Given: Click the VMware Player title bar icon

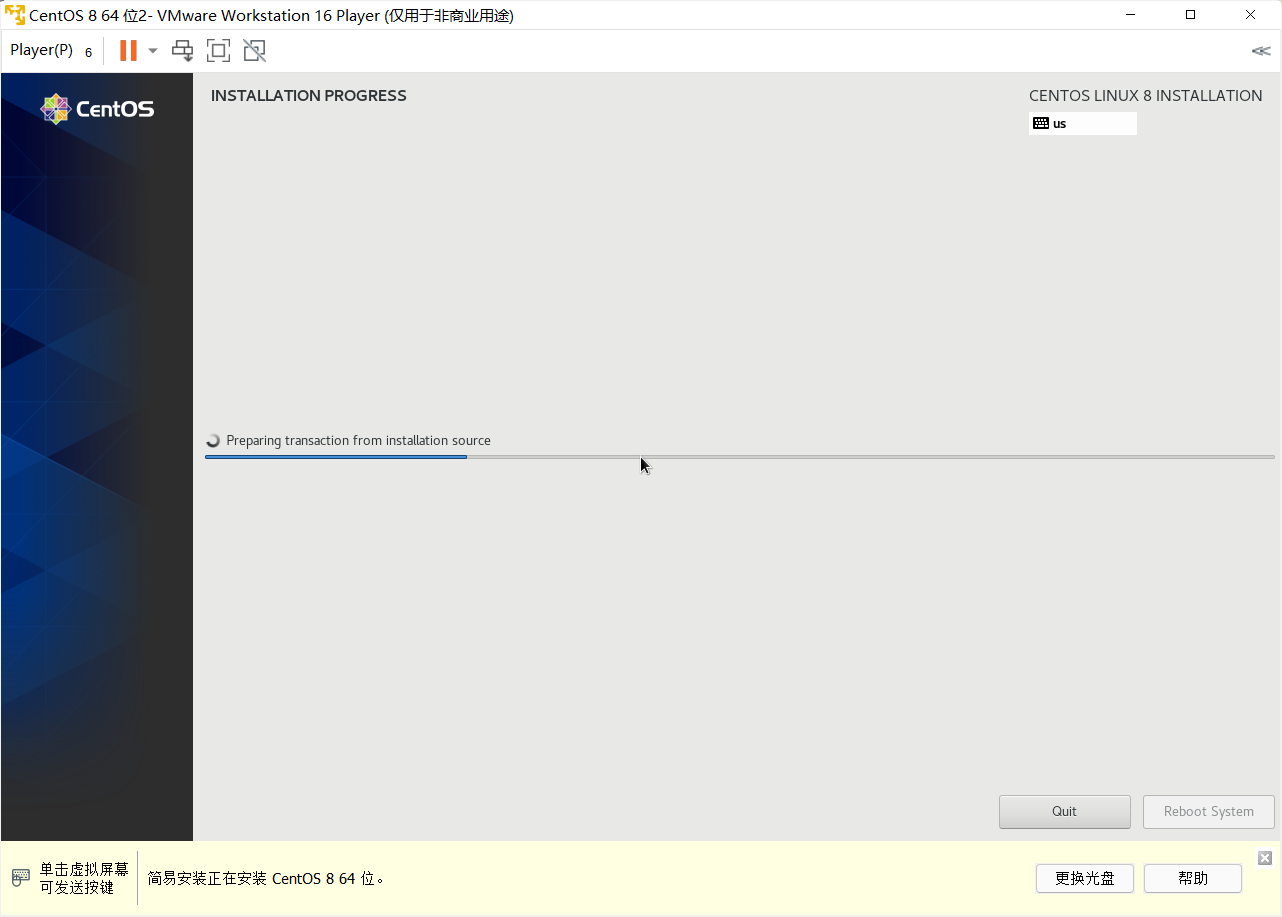Looking at the screenshot, I should [15, 15].
